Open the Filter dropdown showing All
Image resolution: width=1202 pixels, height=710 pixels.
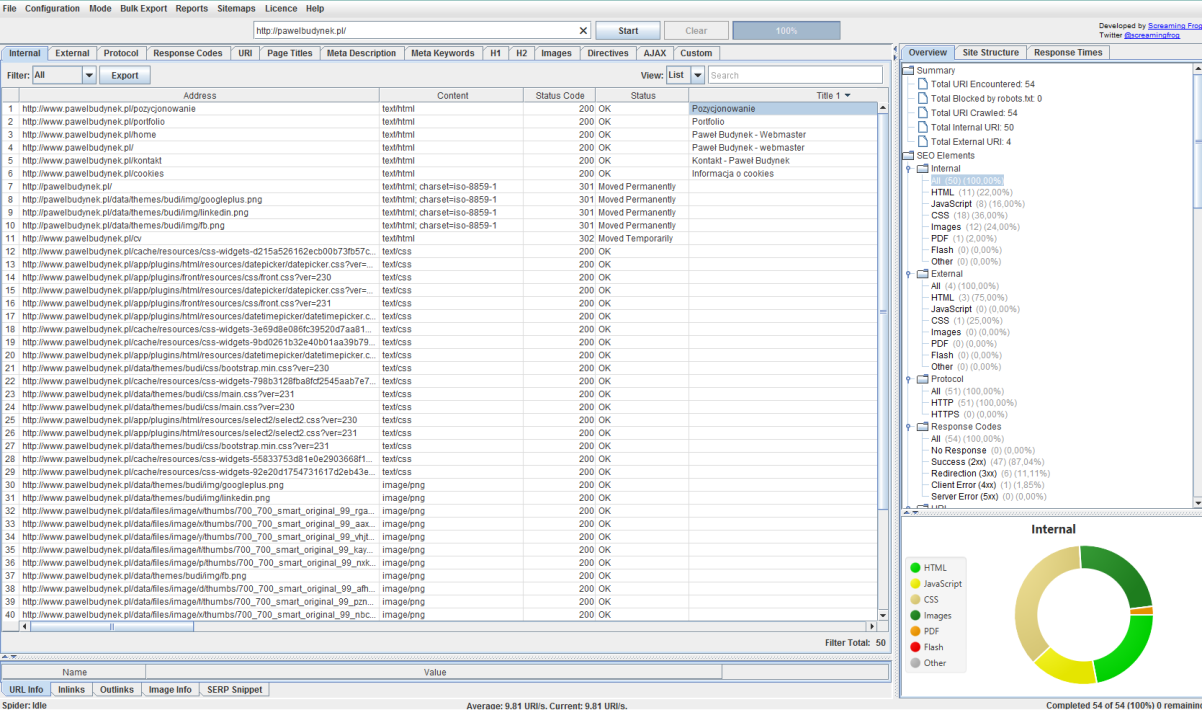tap(64, 75)
